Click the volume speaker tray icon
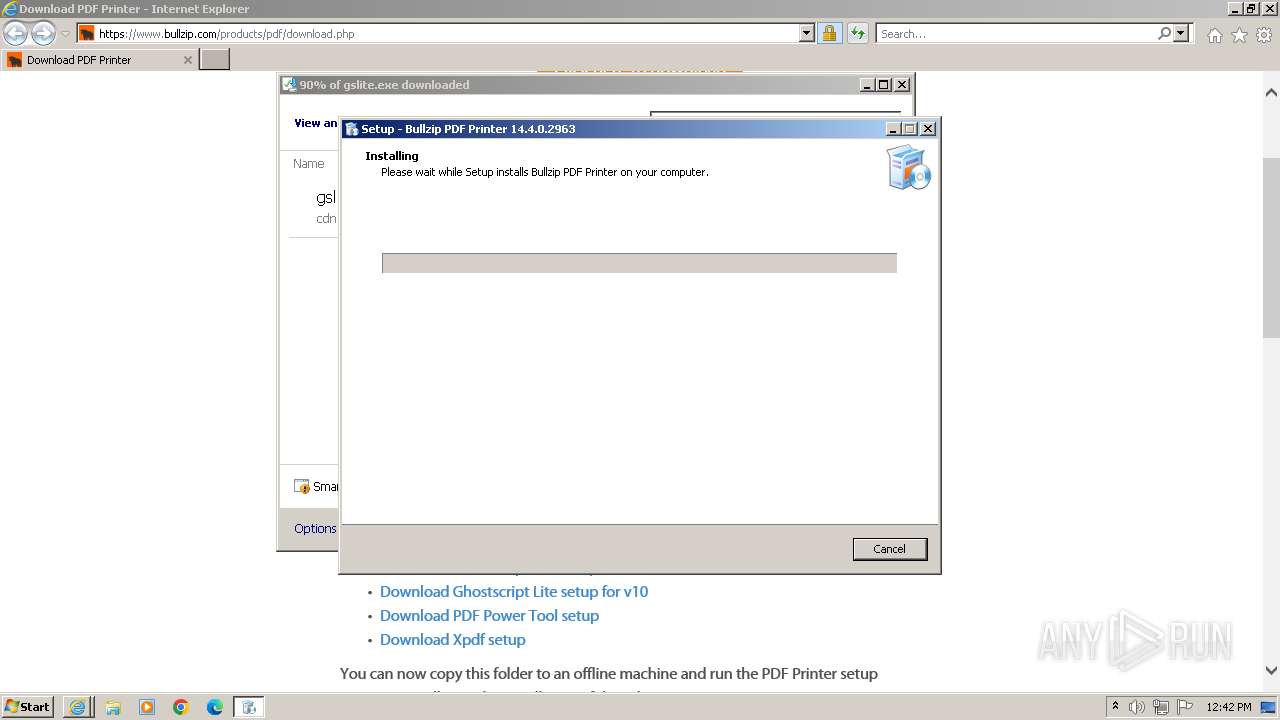 pyautogui.click(x=1137, y=707)
